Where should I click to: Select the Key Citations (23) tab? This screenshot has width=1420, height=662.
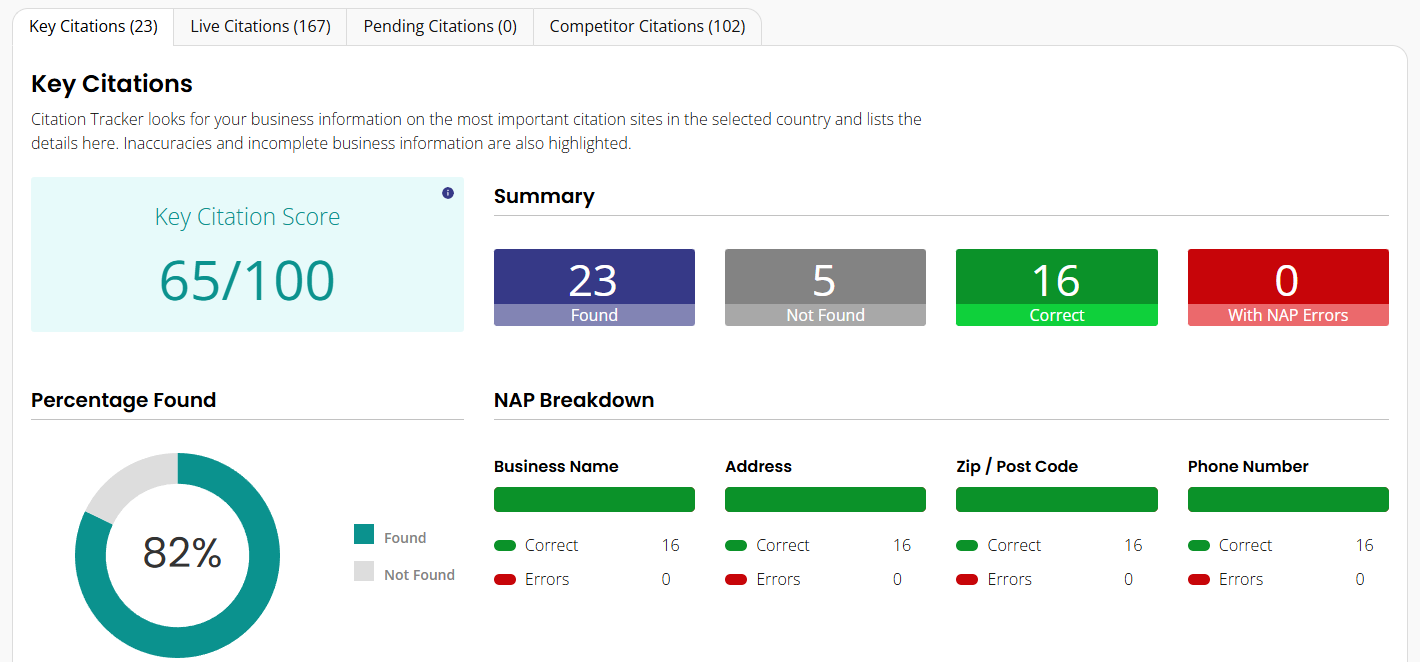tap(93, 27)
